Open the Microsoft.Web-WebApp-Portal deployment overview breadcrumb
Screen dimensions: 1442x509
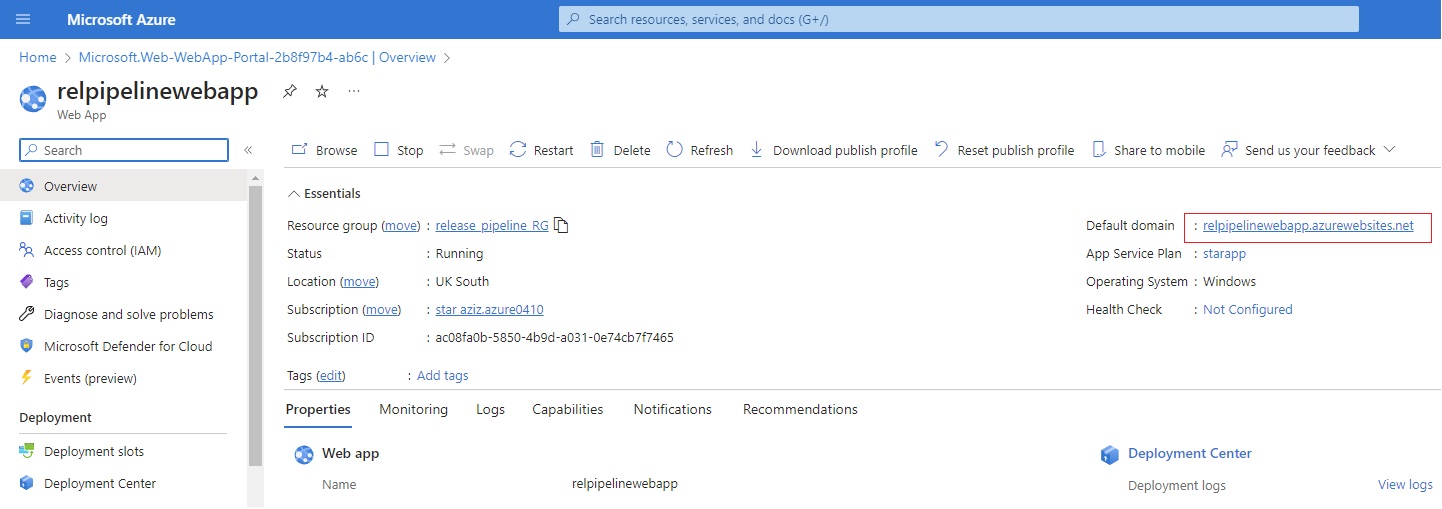tap(257, 57)
